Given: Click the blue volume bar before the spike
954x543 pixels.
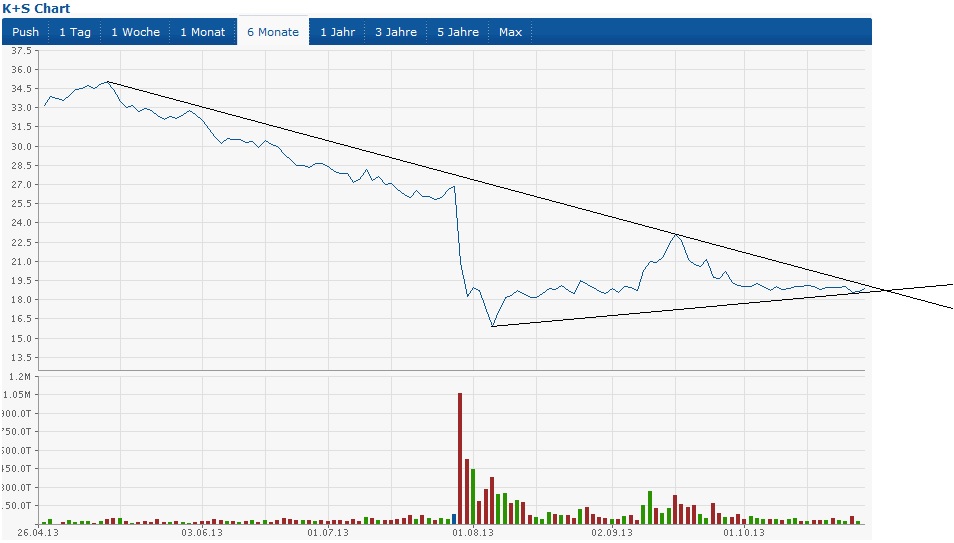Looking at the screenshot, I should [x=454, y=519].
